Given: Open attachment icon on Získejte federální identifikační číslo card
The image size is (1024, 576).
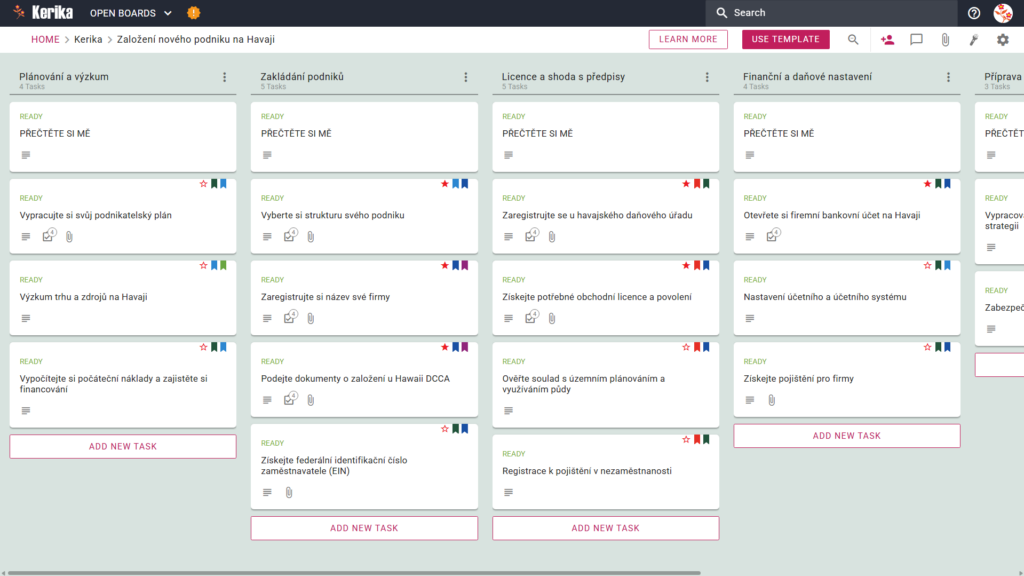Looking at the screenshot, I should (289, 492).
